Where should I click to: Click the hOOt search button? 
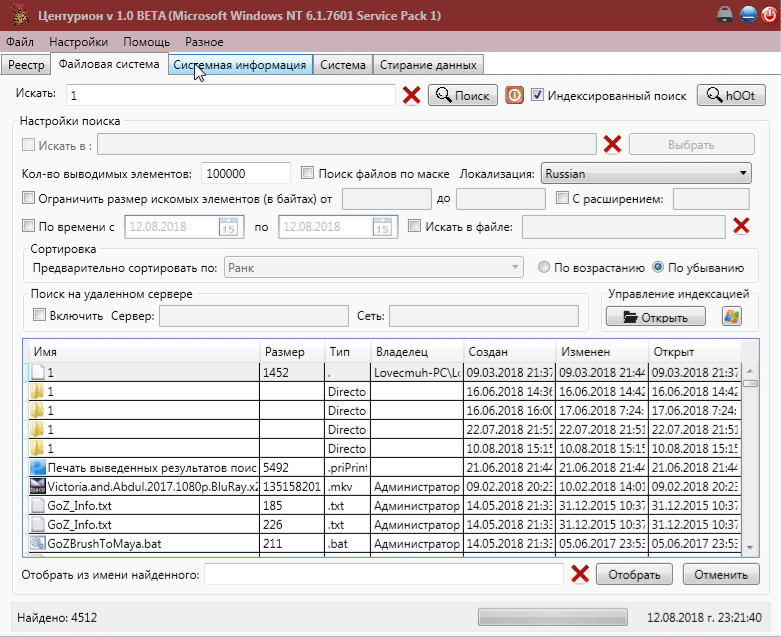731,95
